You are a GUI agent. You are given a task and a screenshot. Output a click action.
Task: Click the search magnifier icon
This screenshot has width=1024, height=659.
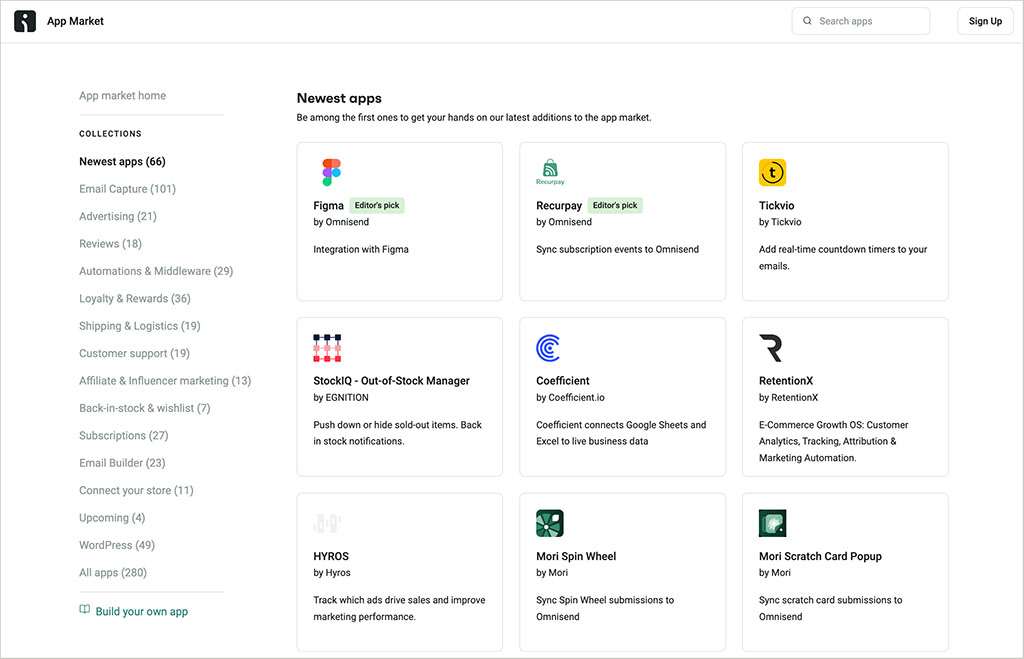[807, 21]
